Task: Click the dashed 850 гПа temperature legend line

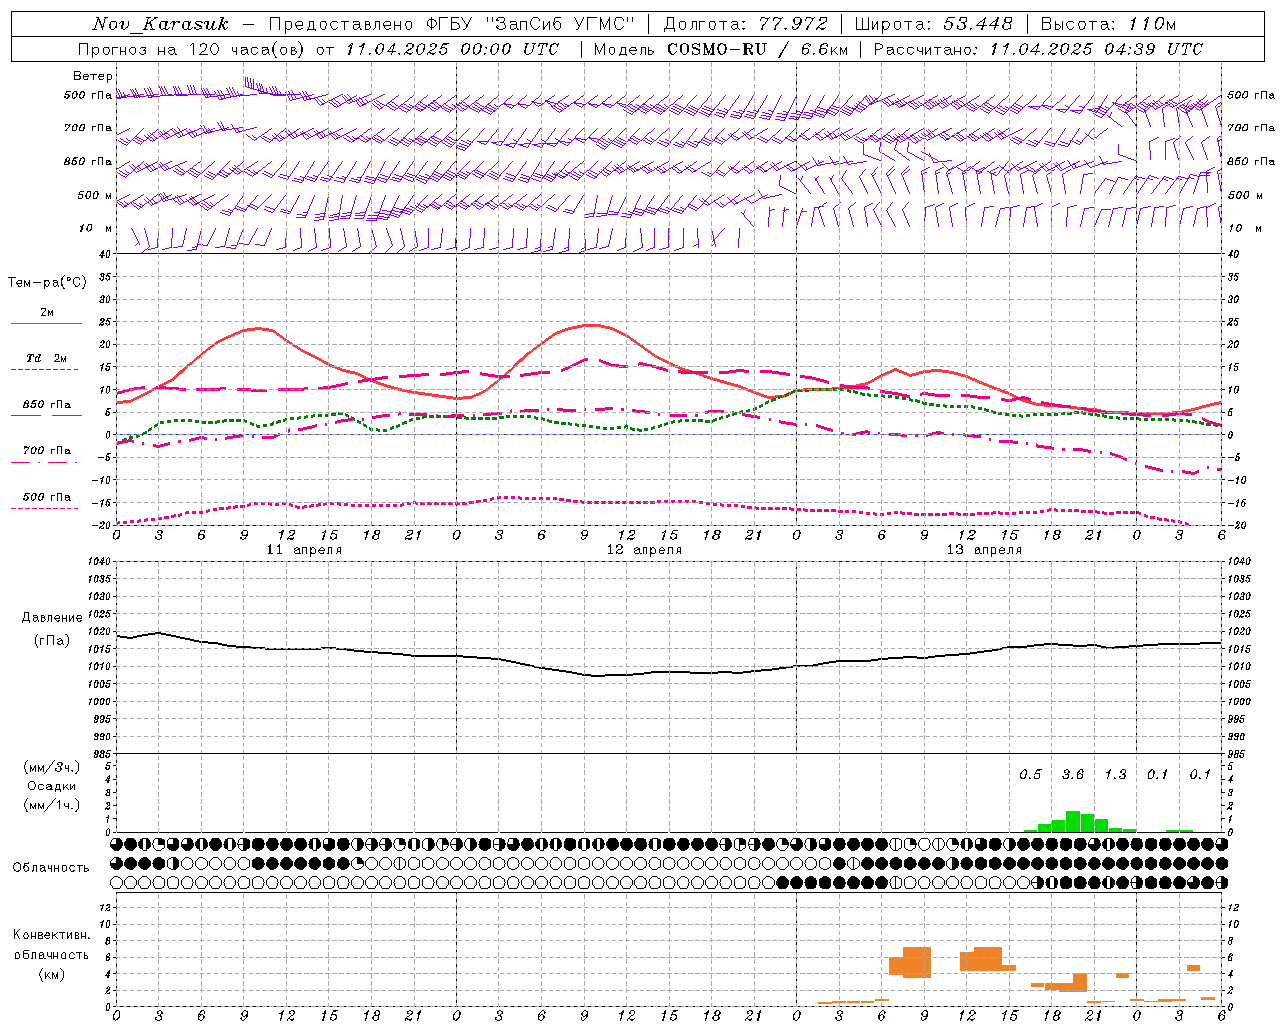Action: click(46, 415)
